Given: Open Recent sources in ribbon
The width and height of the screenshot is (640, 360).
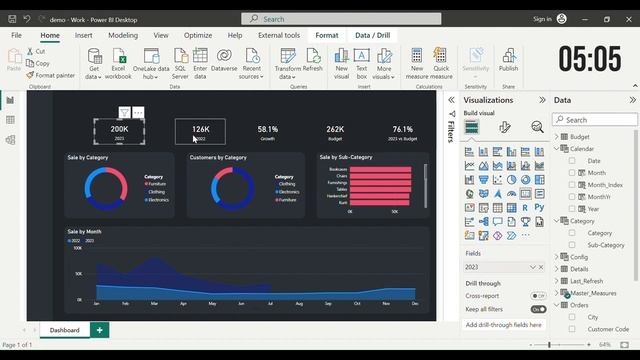Looking at the screenshot, I should click(x=251, y=64).
